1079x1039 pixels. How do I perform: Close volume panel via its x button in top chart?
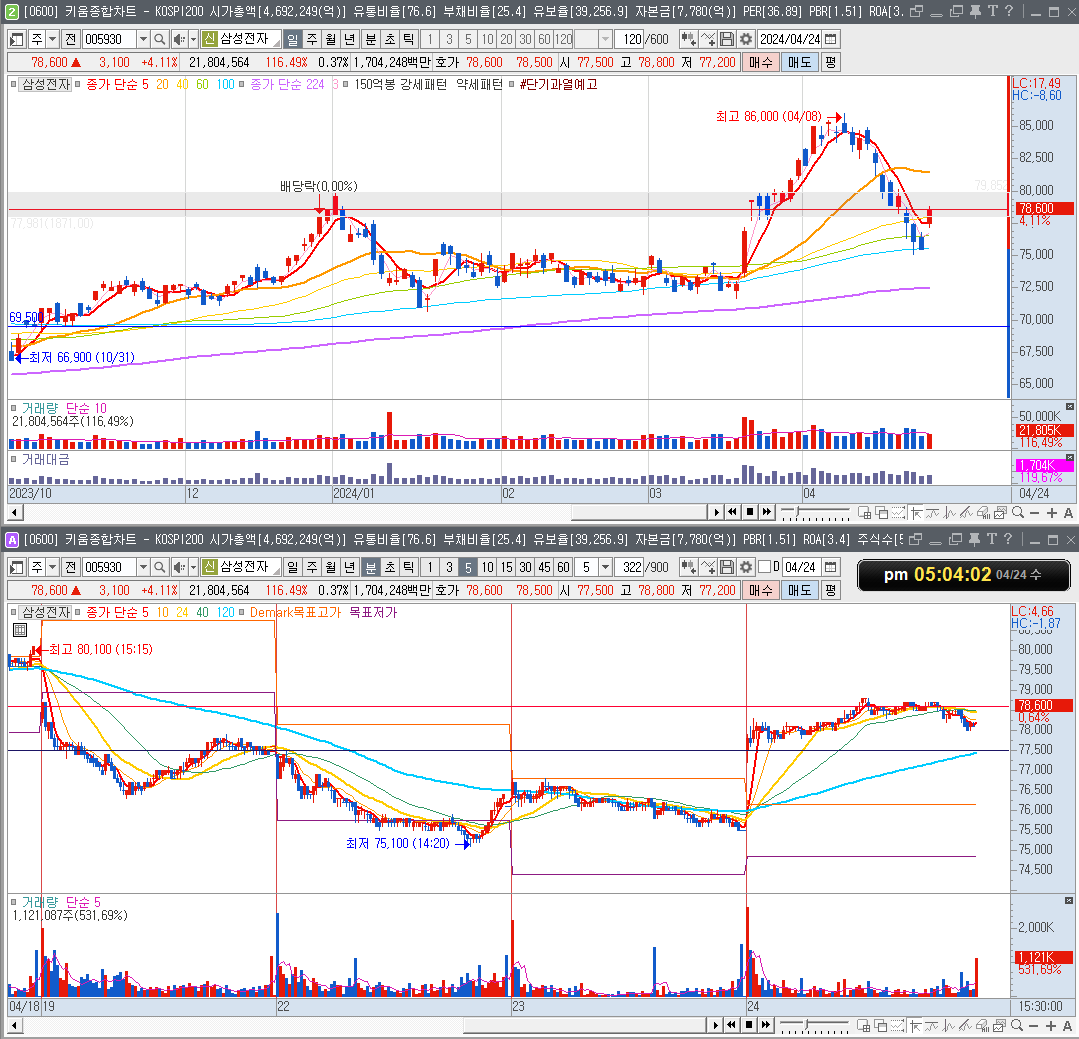pyautogui.click(x=1069, y=407)
